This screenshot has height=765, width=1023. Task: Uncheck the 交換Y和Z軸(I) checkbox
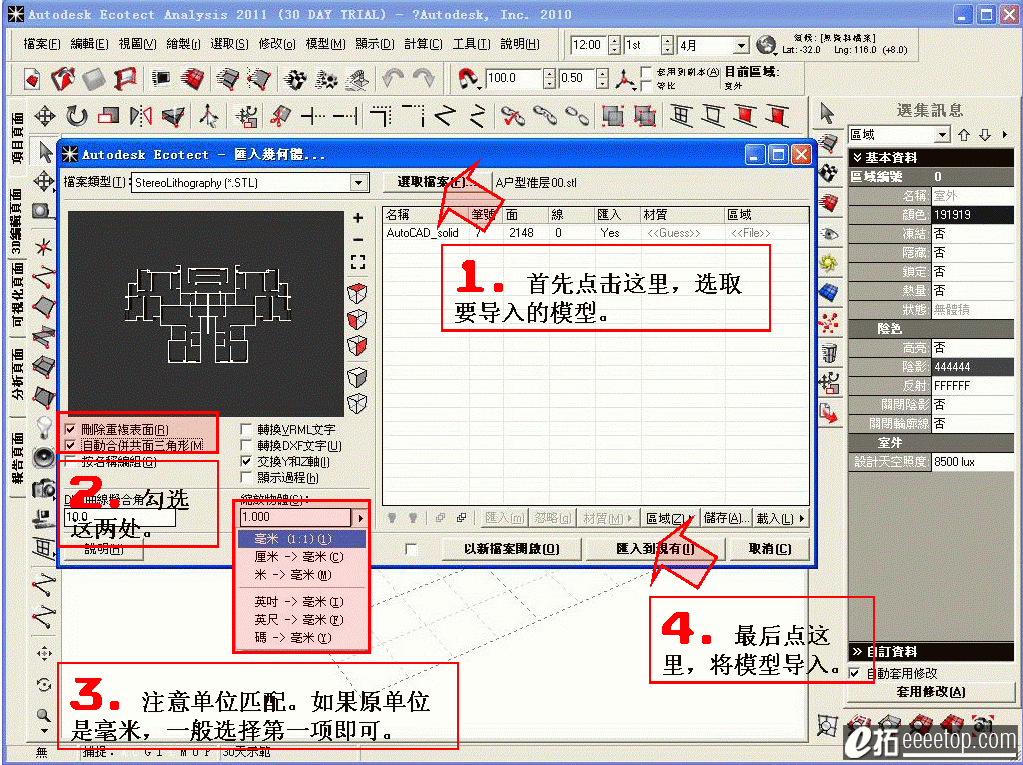[x=246, y=462]
